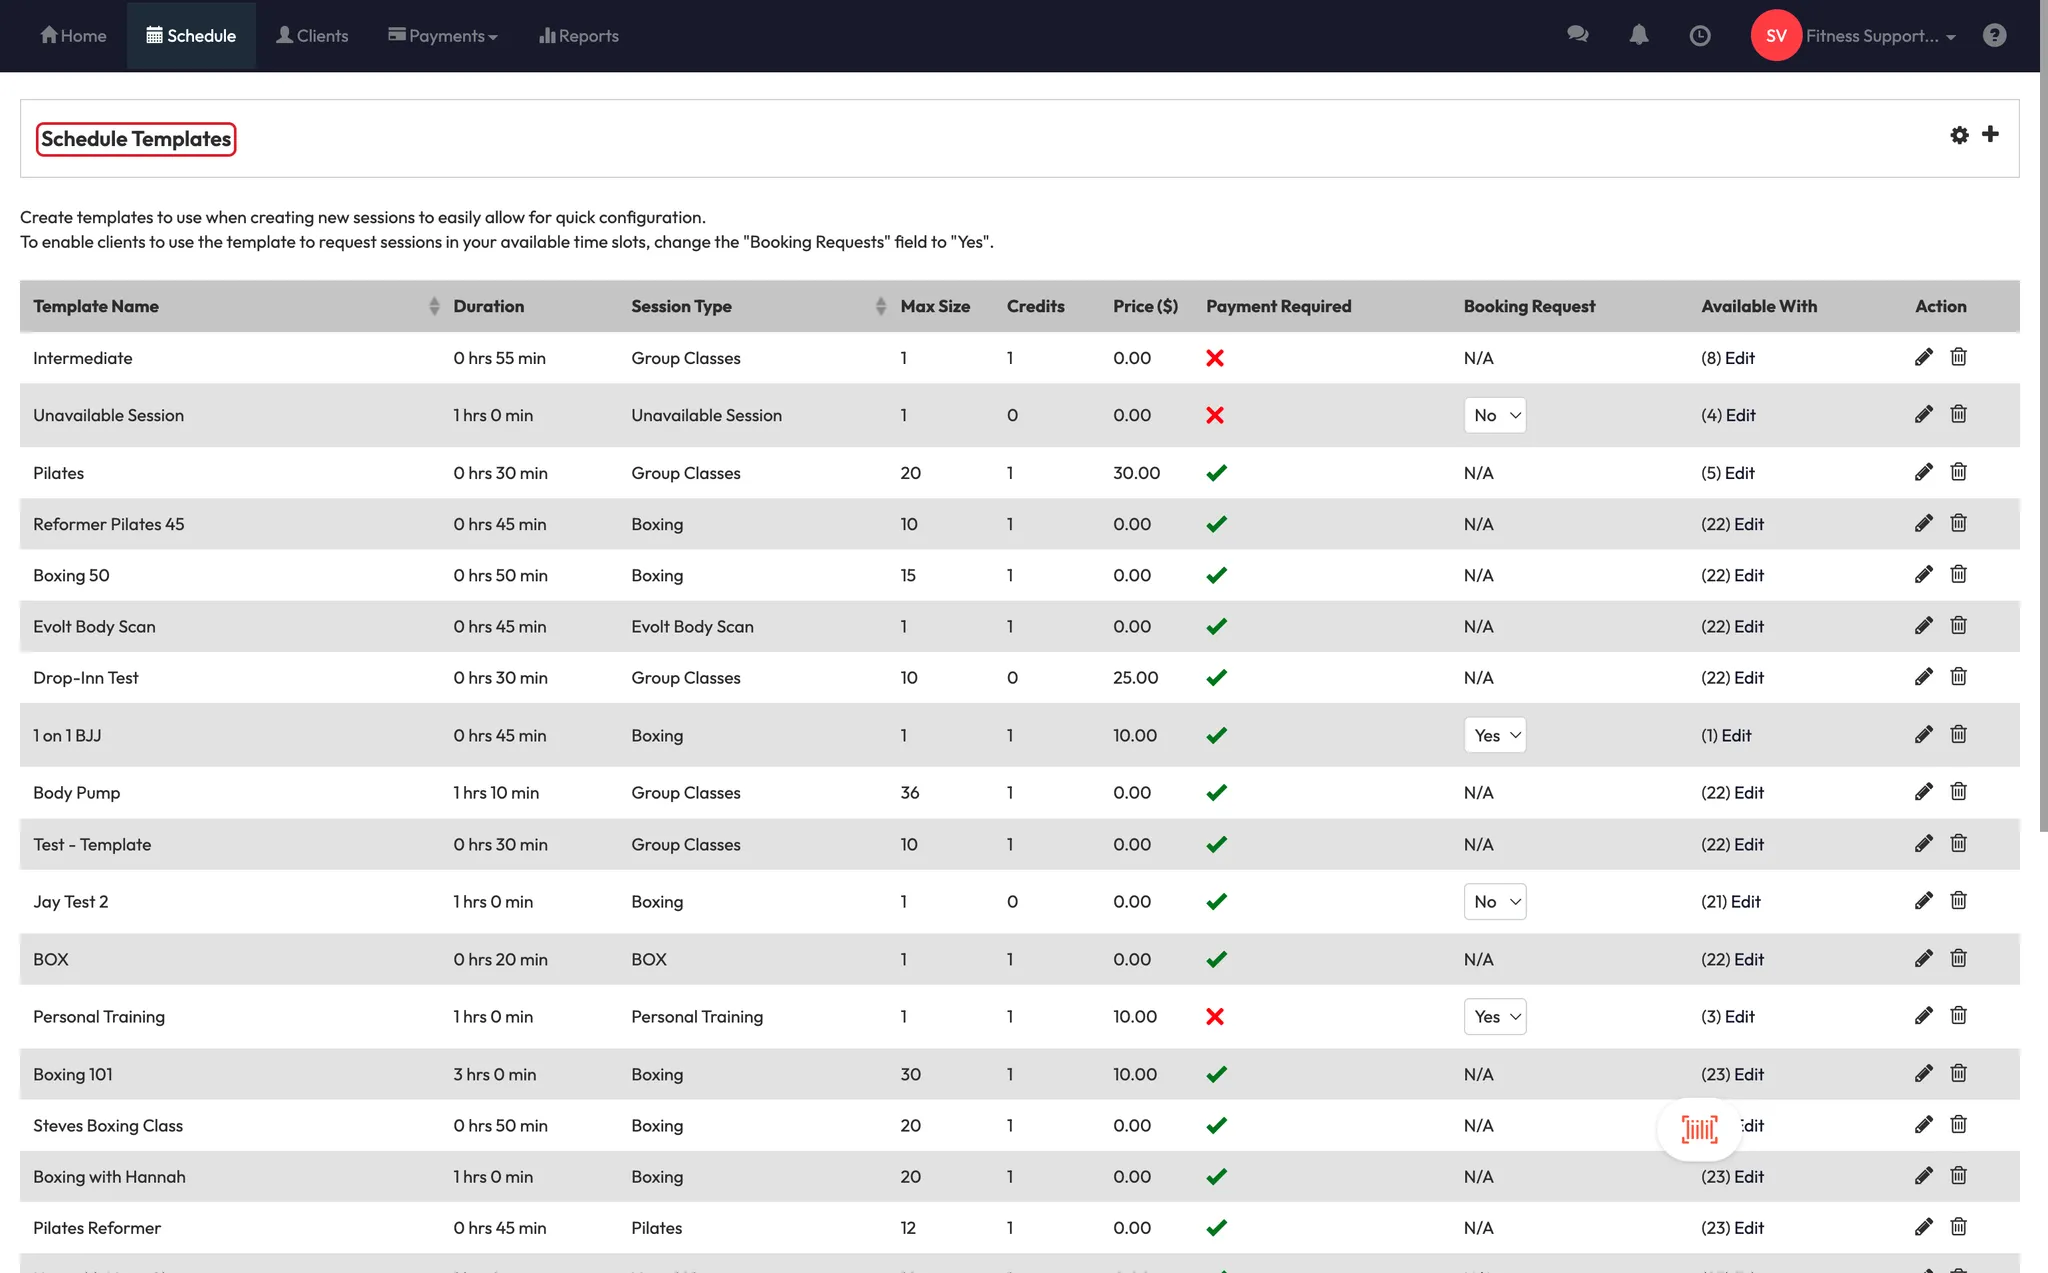Click the plus icon to add template
The image size is (2048, 1273).
coord(1990,134)
